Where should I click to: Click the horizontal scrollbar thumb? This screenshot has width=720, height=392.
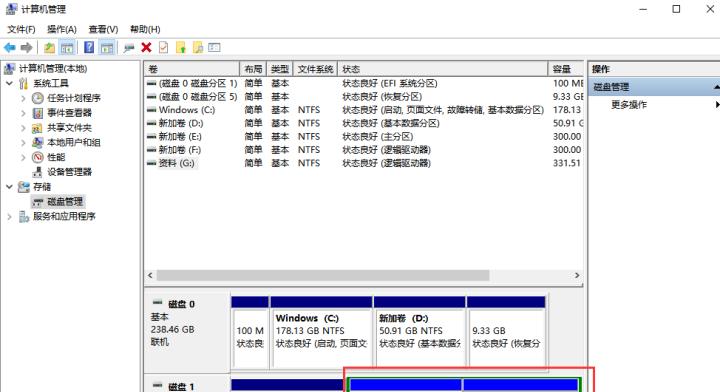coord(323,275)
